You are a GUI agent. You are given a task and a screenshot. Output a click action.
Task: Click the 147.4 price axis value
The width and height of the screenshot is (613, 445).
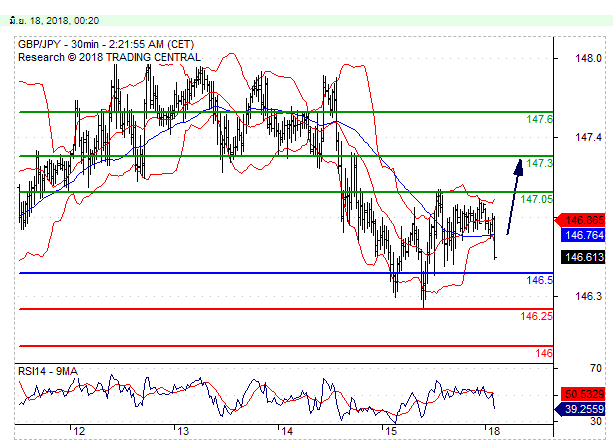point(588,137)
